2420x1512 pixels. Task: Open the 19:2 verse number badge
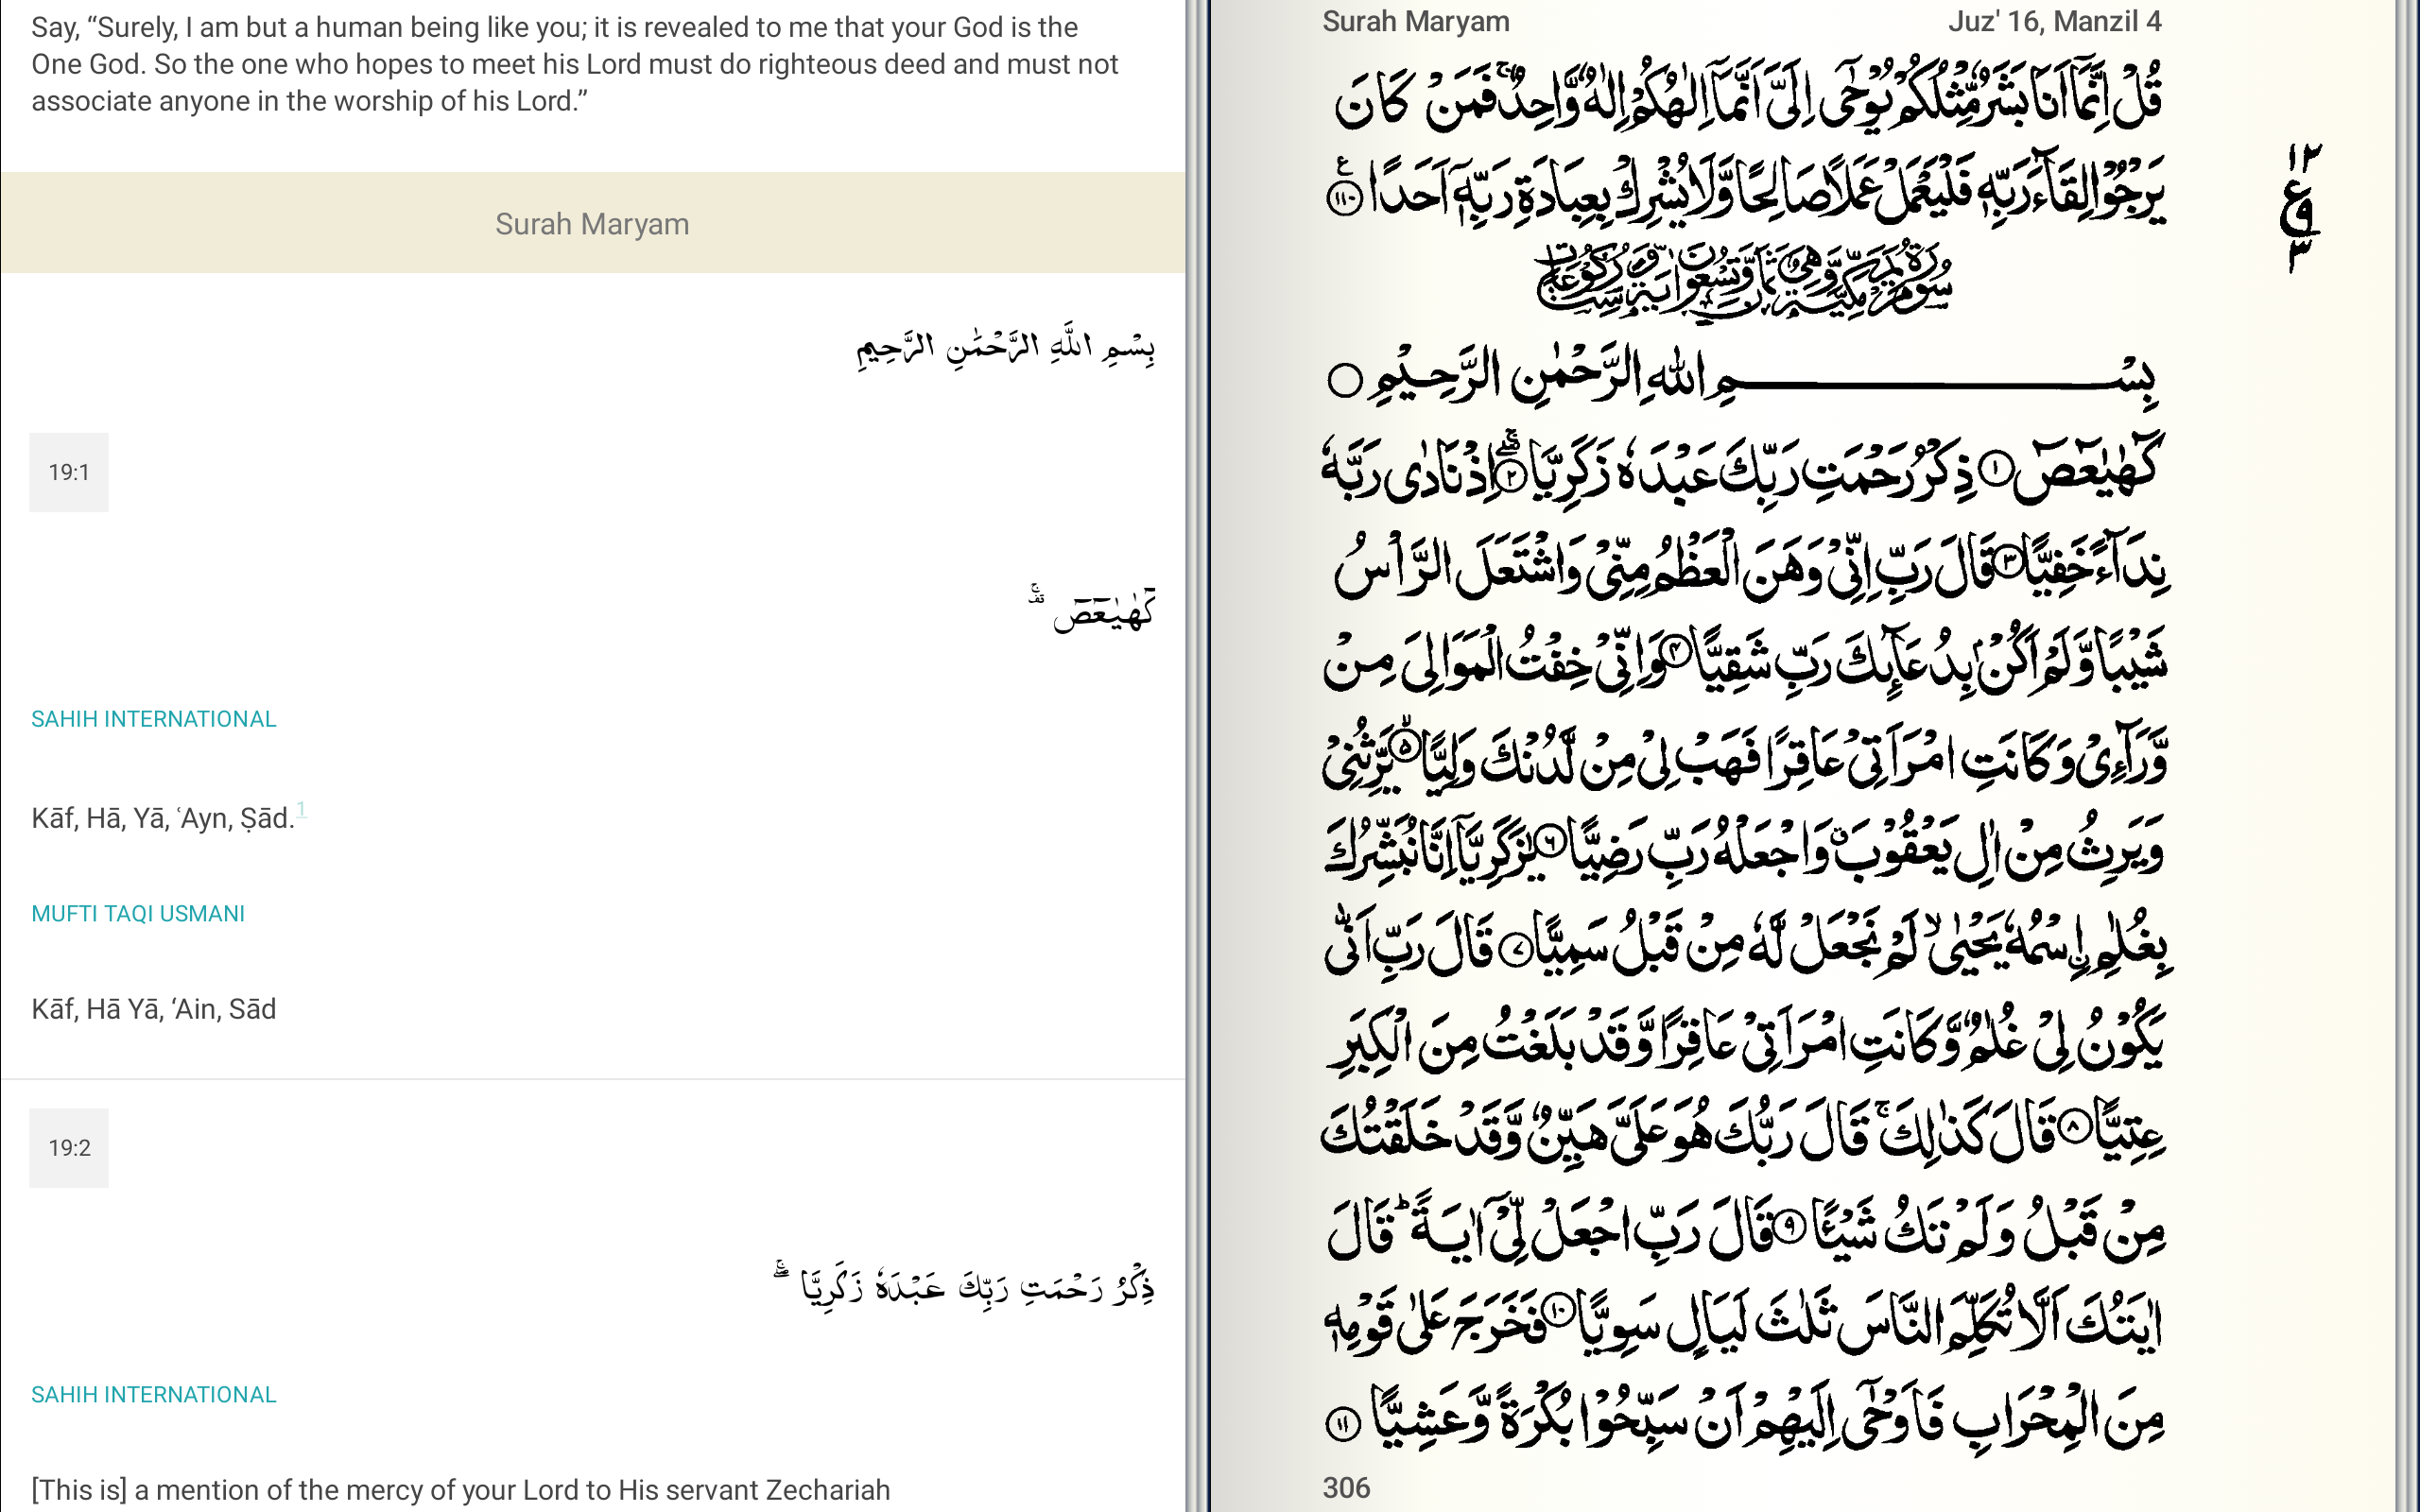coord(68,1147)
